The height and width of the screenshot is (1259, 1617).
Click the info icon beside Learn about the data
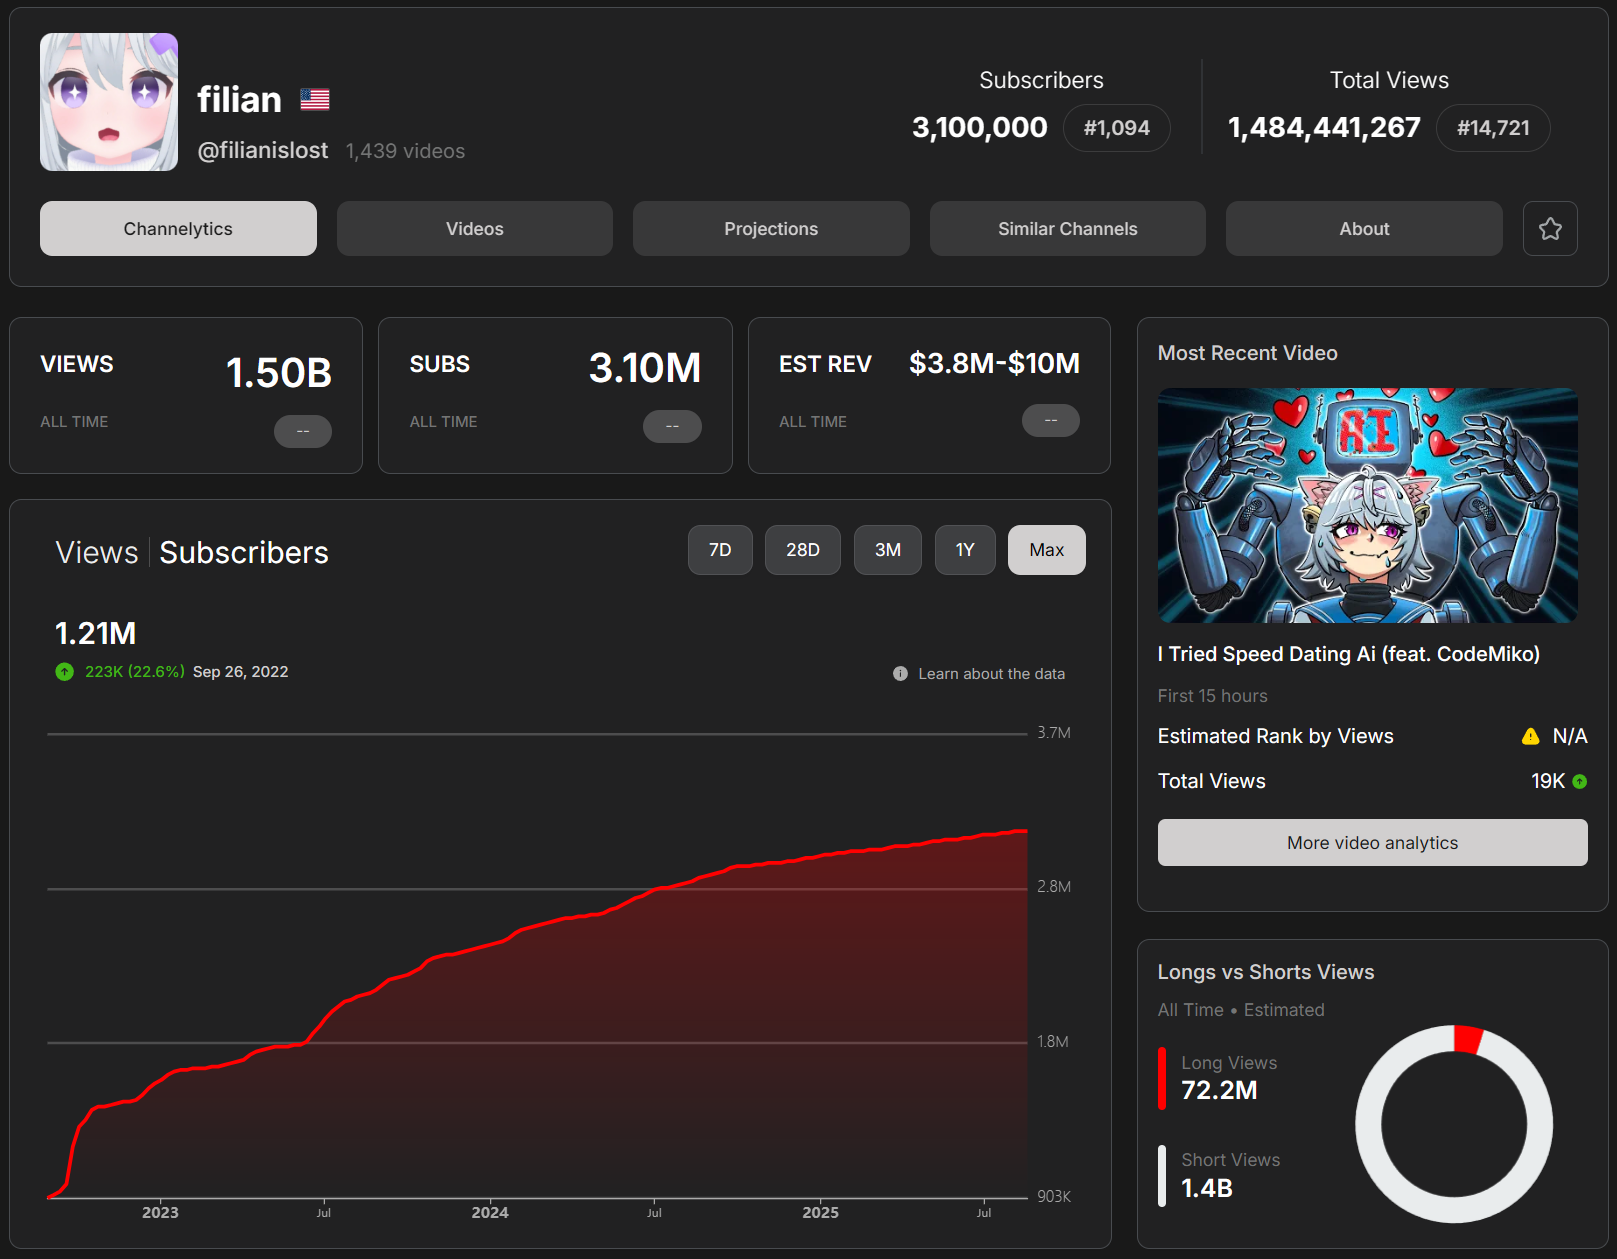900,674
